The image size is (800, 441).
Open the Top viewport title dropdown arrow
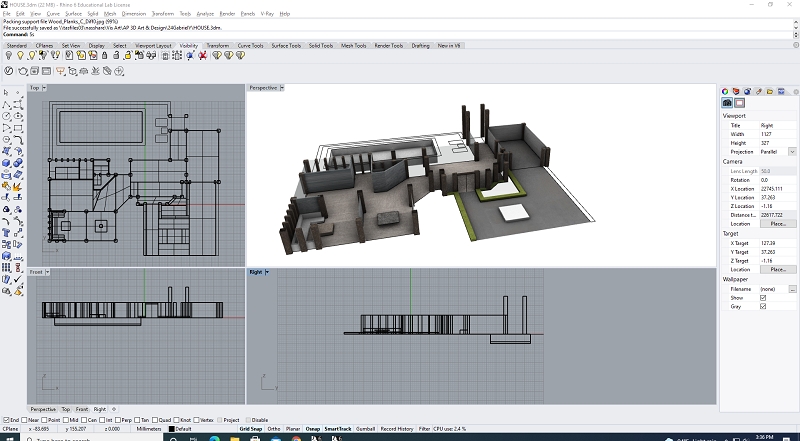pos(44,88)
